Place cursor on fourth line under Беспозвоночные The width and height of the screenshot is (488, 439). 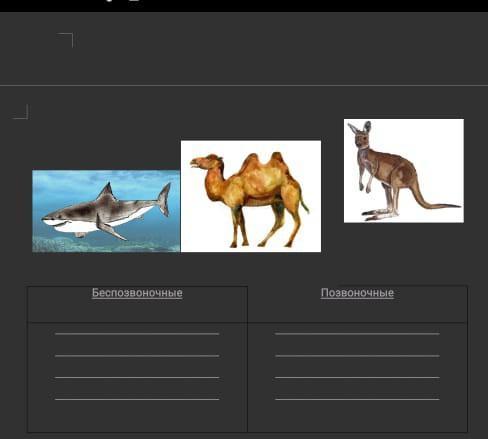137,399
